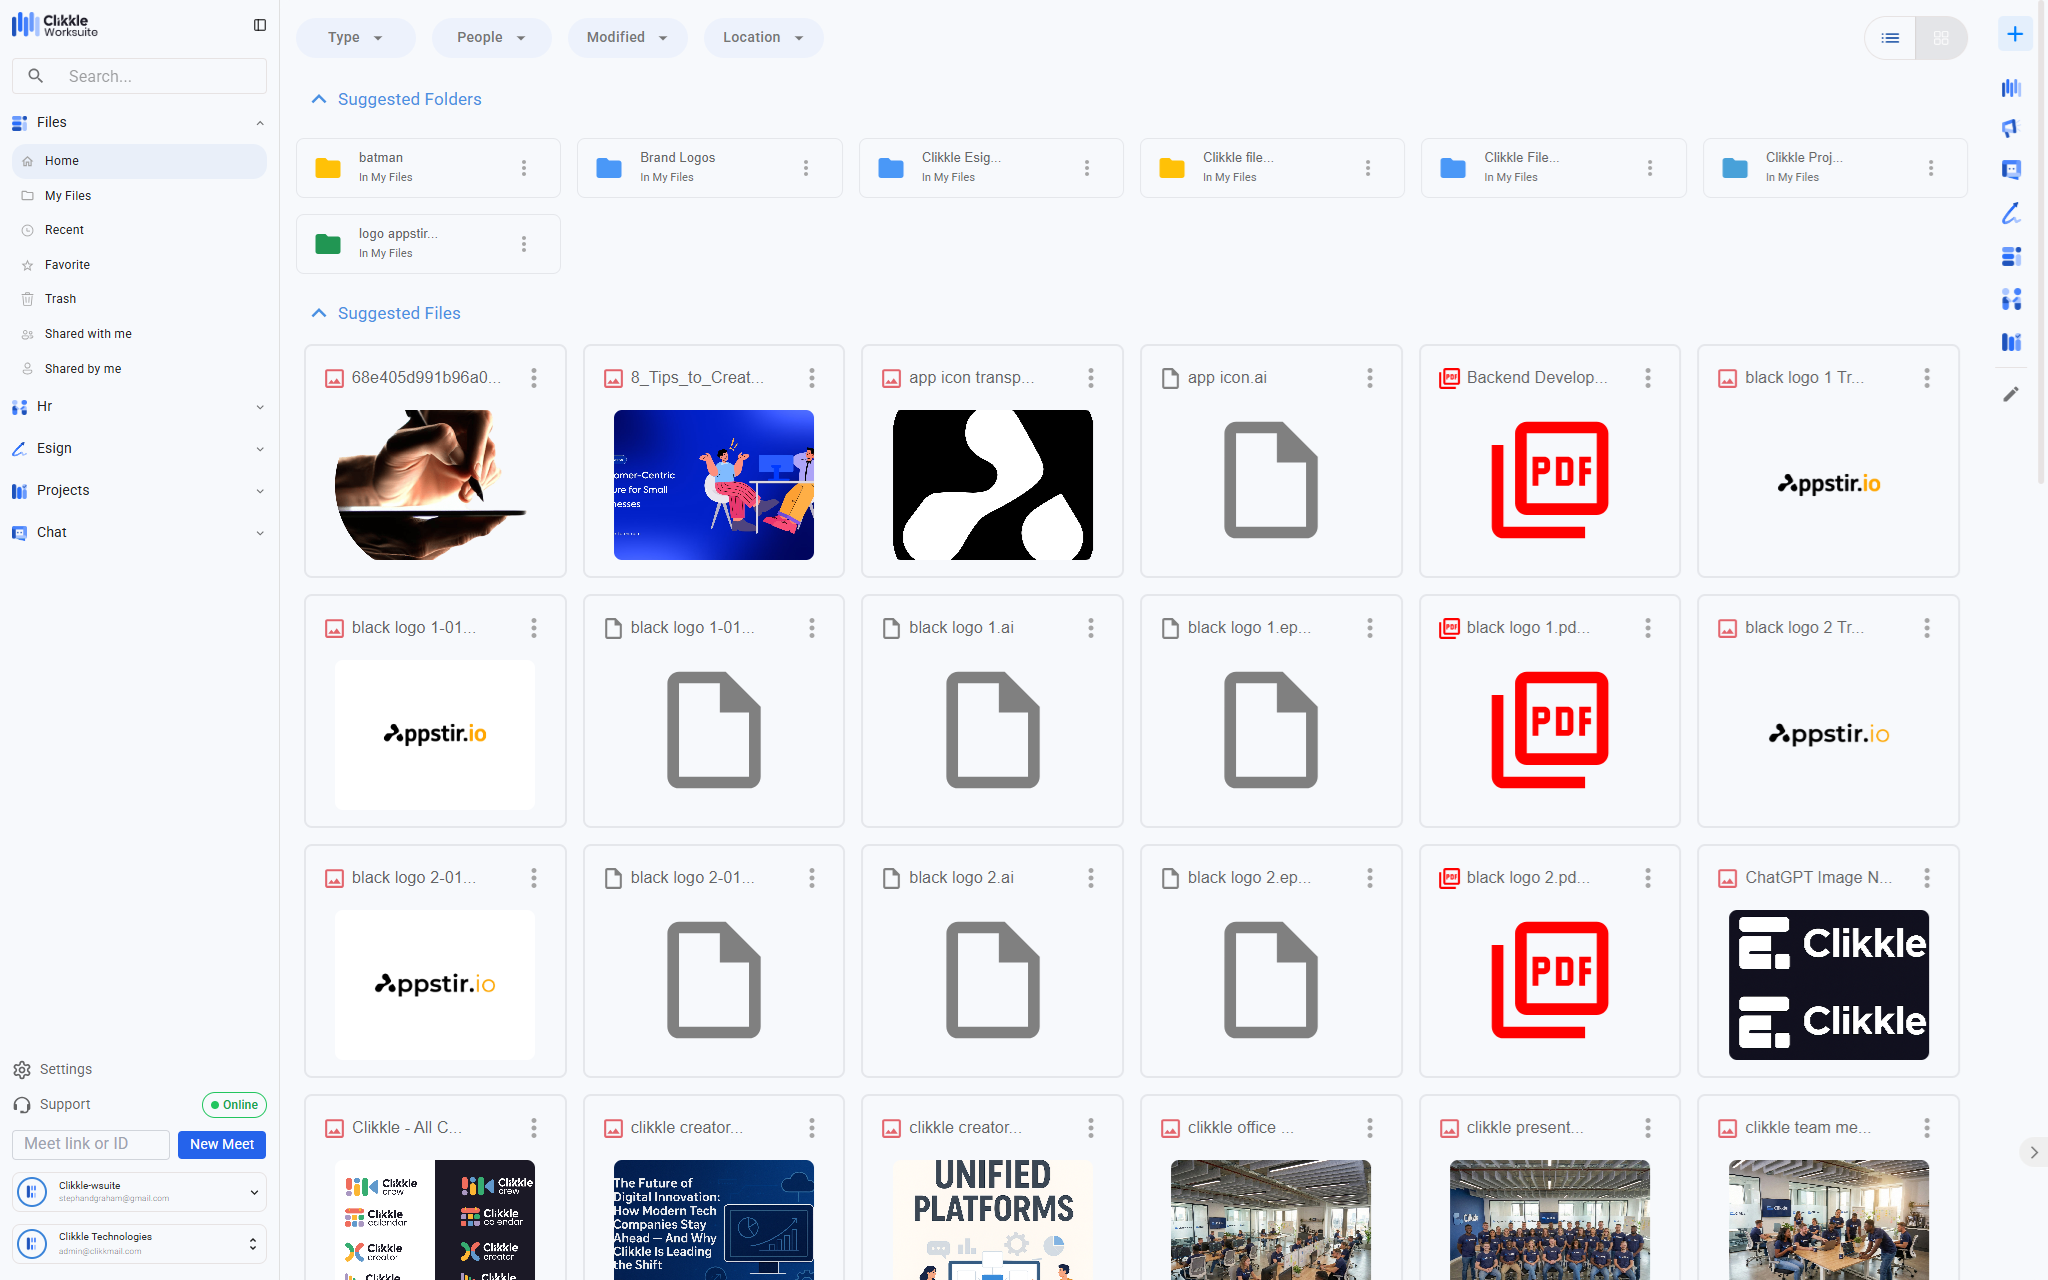Open Shared with me in sidebar
This screenshot has width=2048, height=1280.
pos(88,334)
